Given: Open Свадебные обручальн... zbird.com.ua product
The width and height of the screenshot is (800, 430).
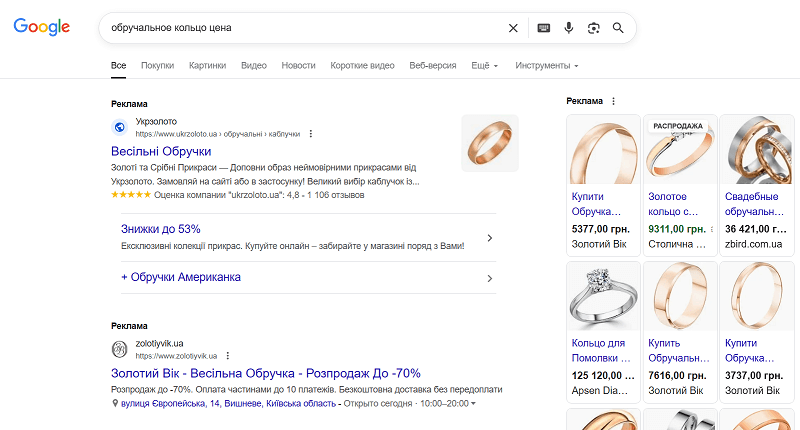Looking at the screenshot, I should (757, 185).
